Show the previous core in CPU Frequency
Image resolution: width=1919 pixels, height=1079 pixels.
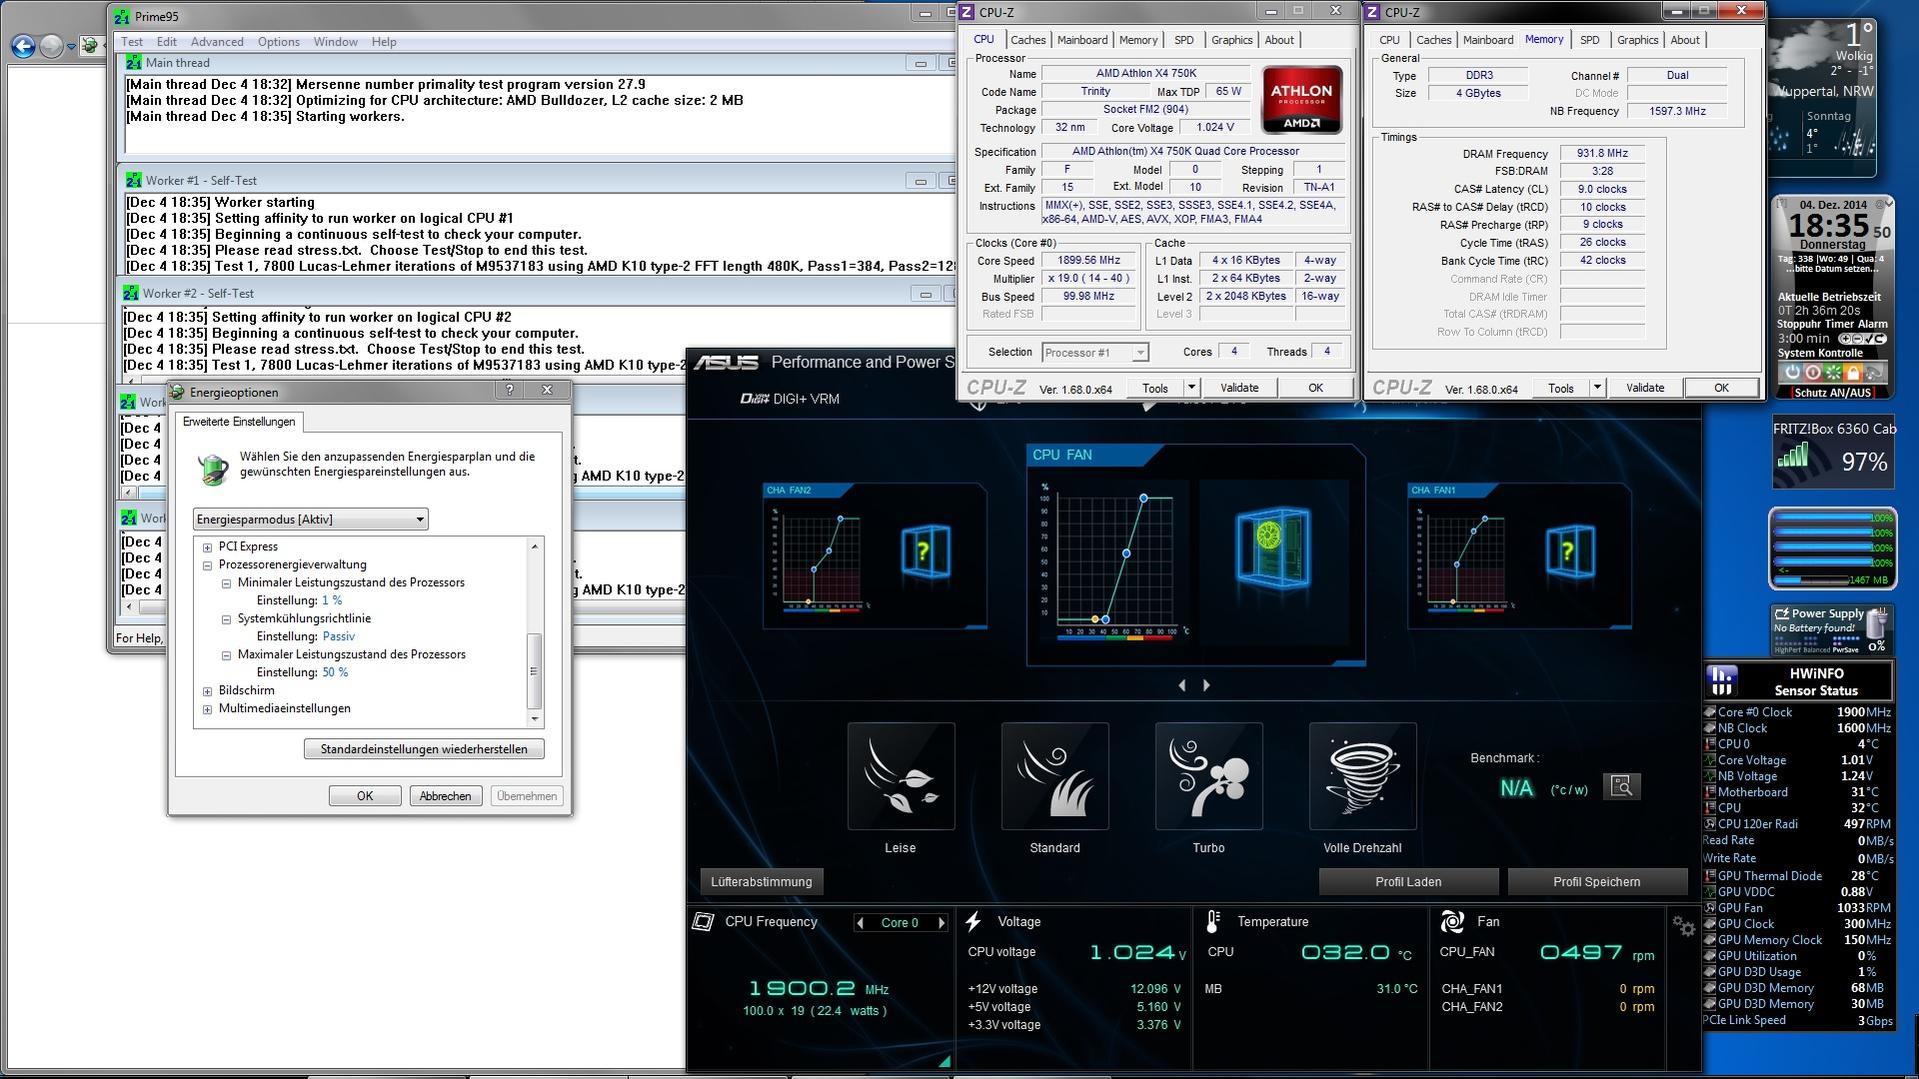click(860, 923)
